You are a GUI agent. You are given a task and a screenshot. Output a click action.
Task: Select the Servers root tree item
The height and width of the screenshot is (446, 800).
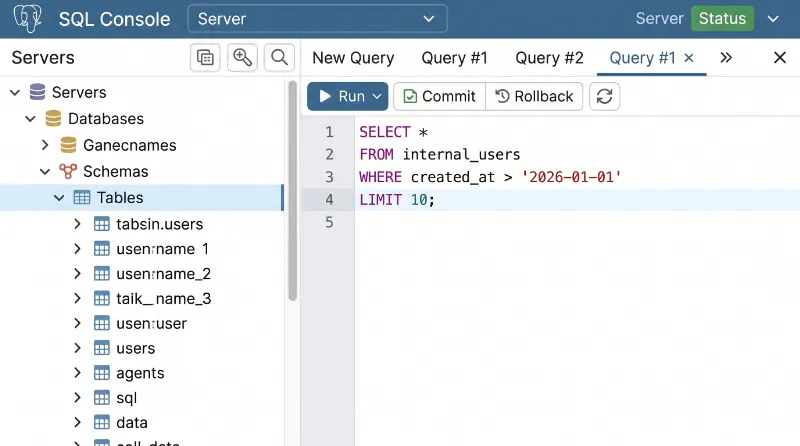[x=79, y=92]
